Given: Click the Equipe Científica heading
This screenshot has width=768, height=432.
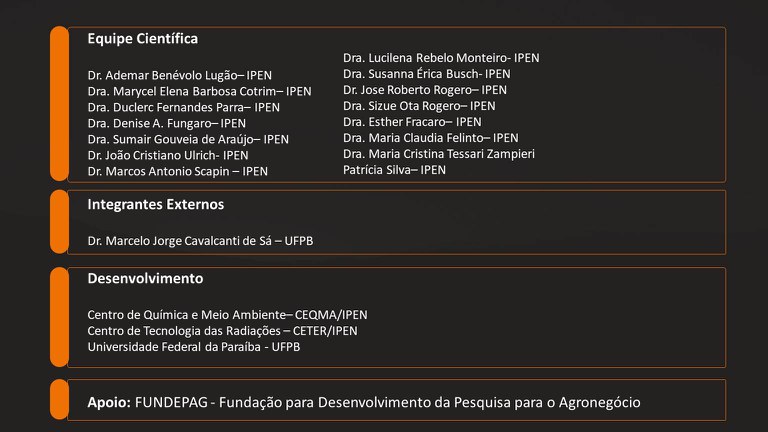Looking at the screenshot, I should pos(142,39).
